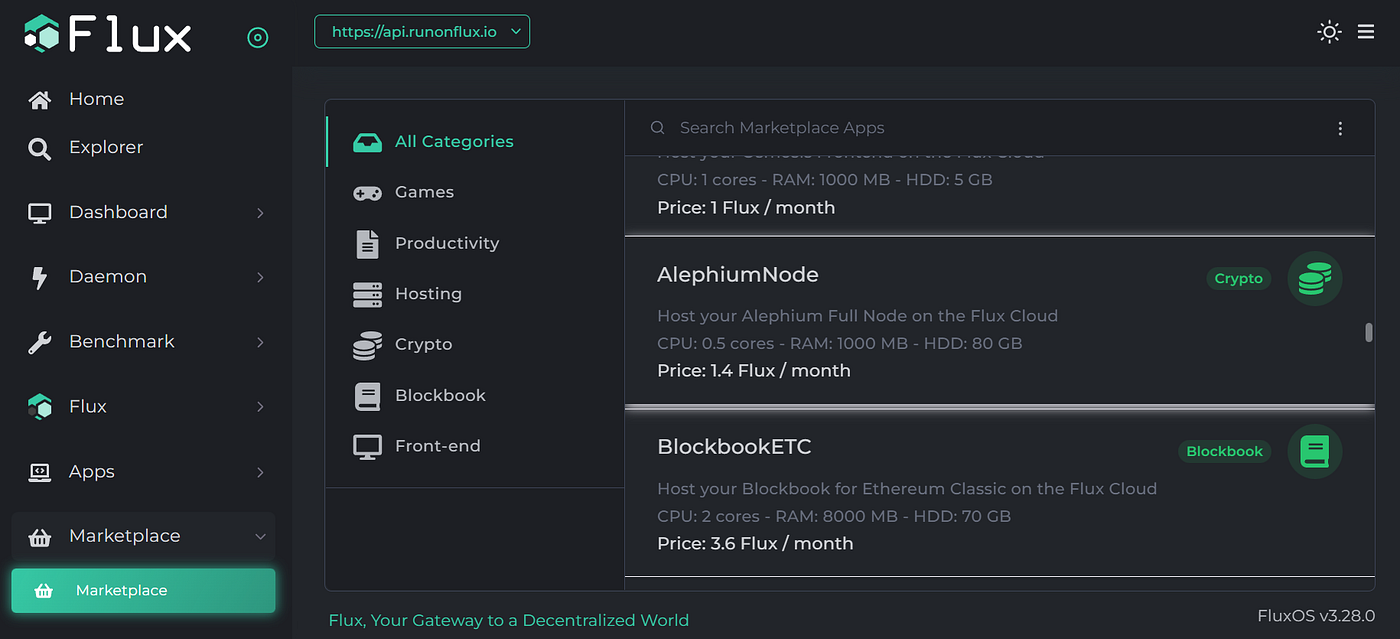Click the All Categories inbox icon

pos(367,142)
